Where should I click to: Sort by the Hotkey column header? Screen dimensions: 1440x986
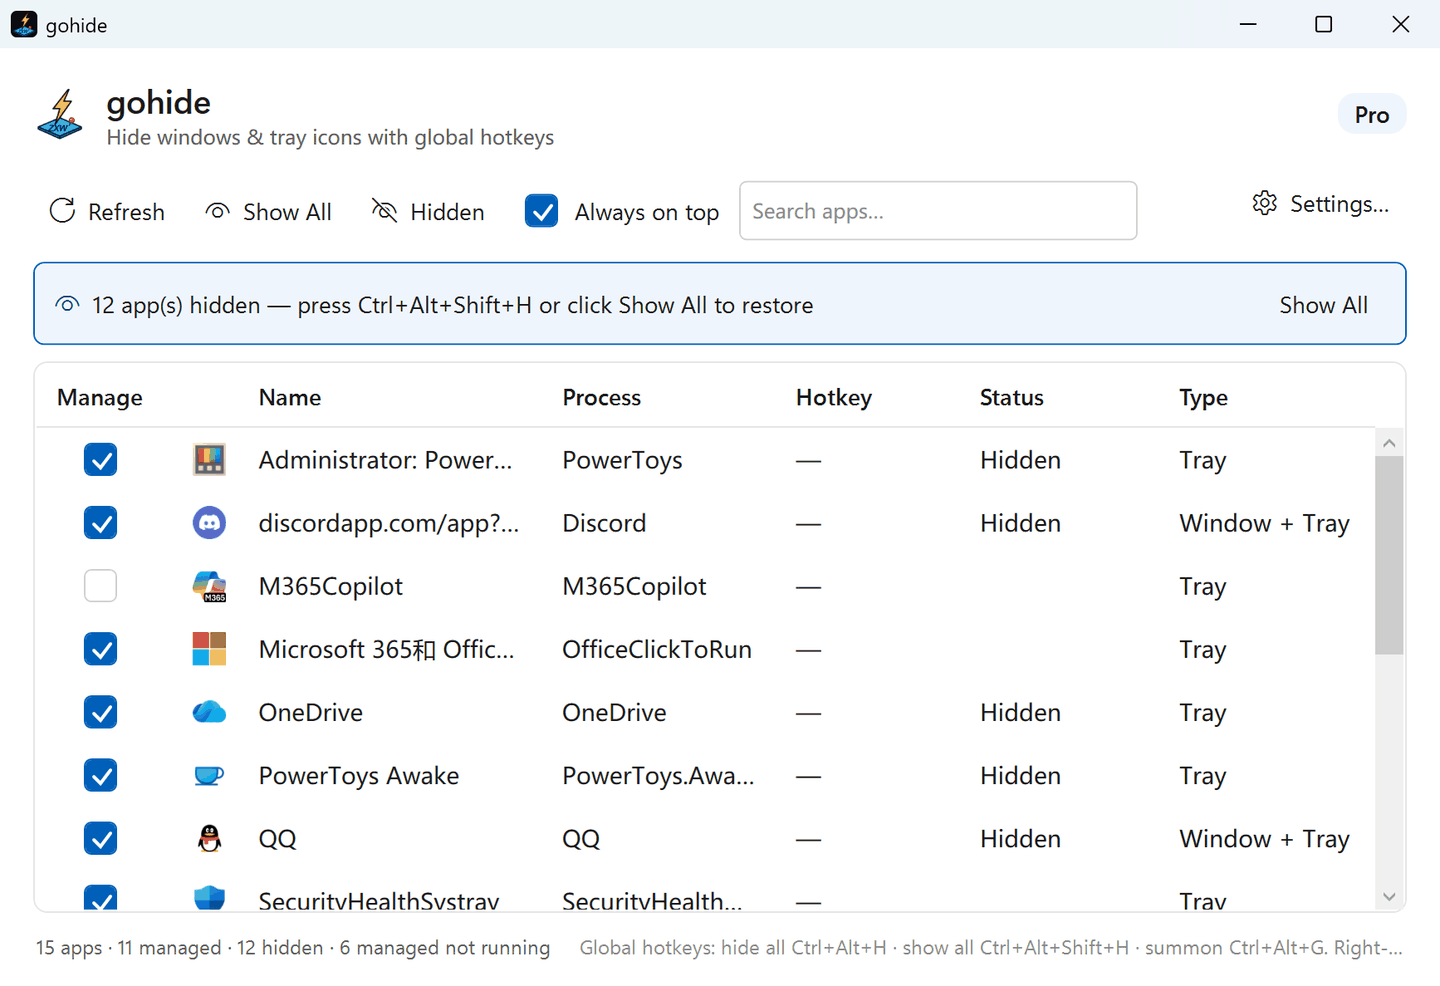point(834,397)
